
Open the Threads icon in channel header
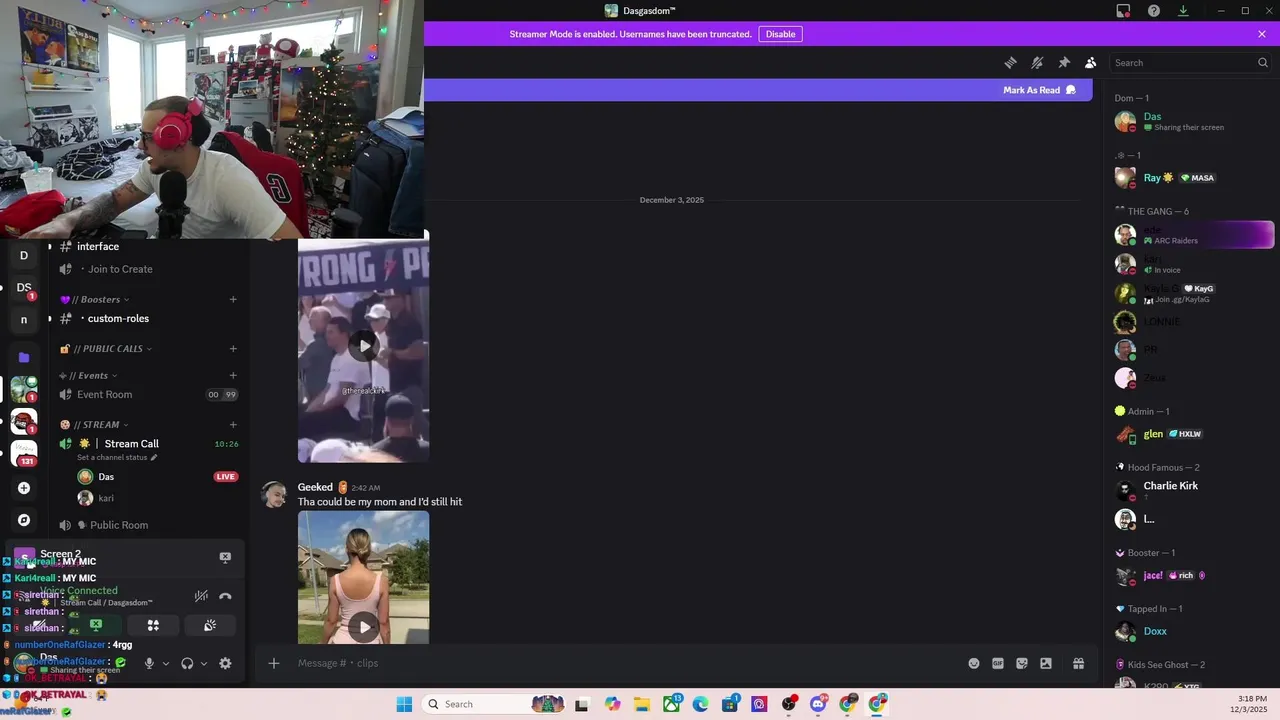[1010, 63]
